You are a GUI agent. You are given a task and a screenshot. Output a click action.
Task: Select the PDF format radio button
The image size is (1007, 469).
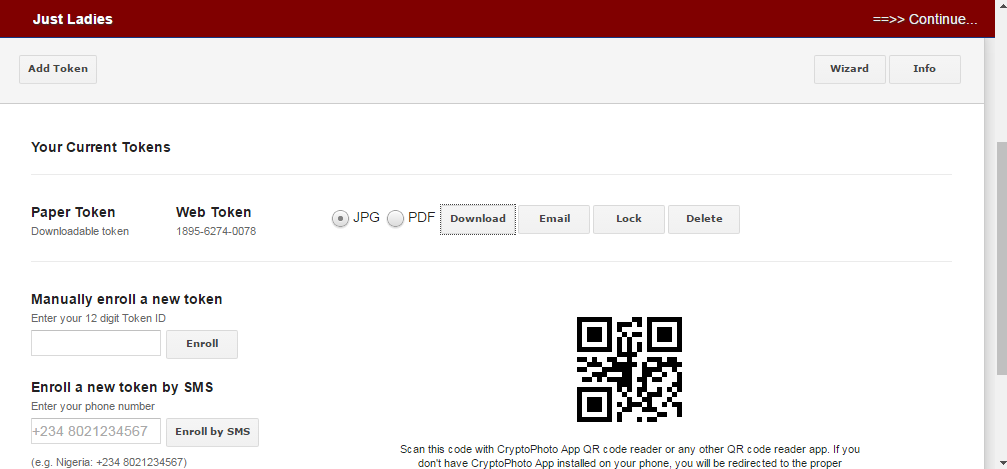pos(396,218)
